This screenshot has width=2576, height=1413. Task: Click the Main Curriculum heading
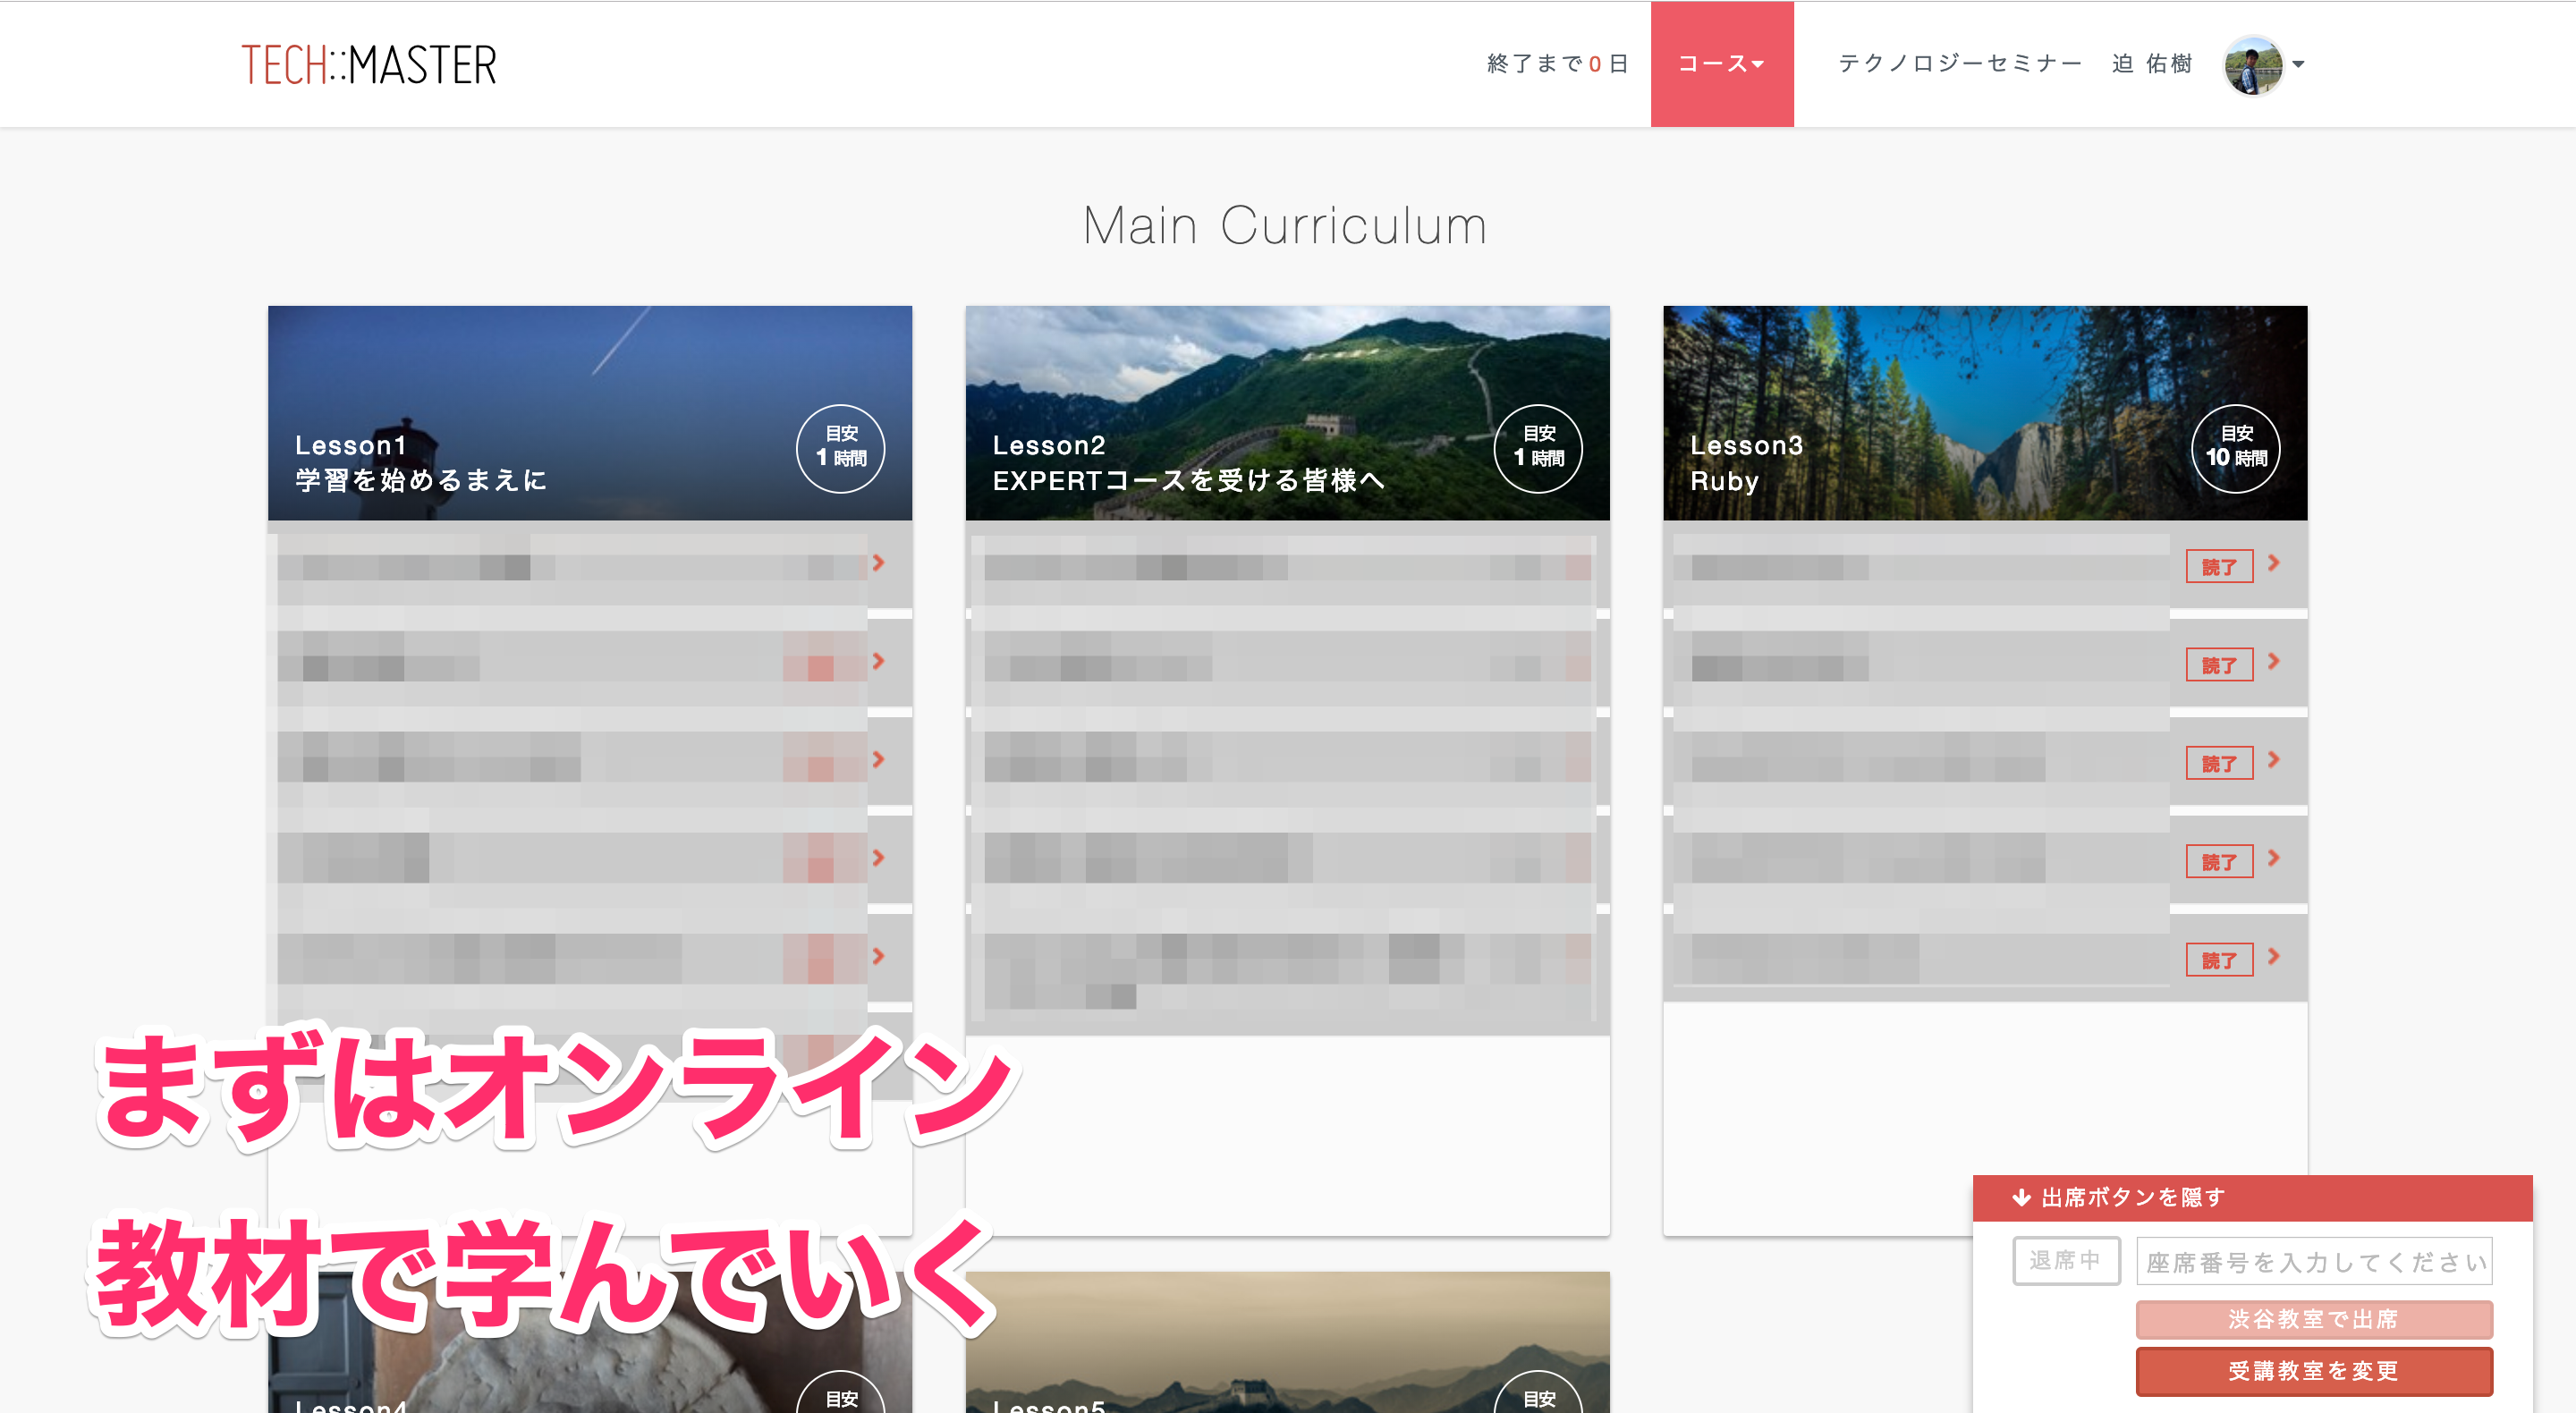(x=1286, y=225)
